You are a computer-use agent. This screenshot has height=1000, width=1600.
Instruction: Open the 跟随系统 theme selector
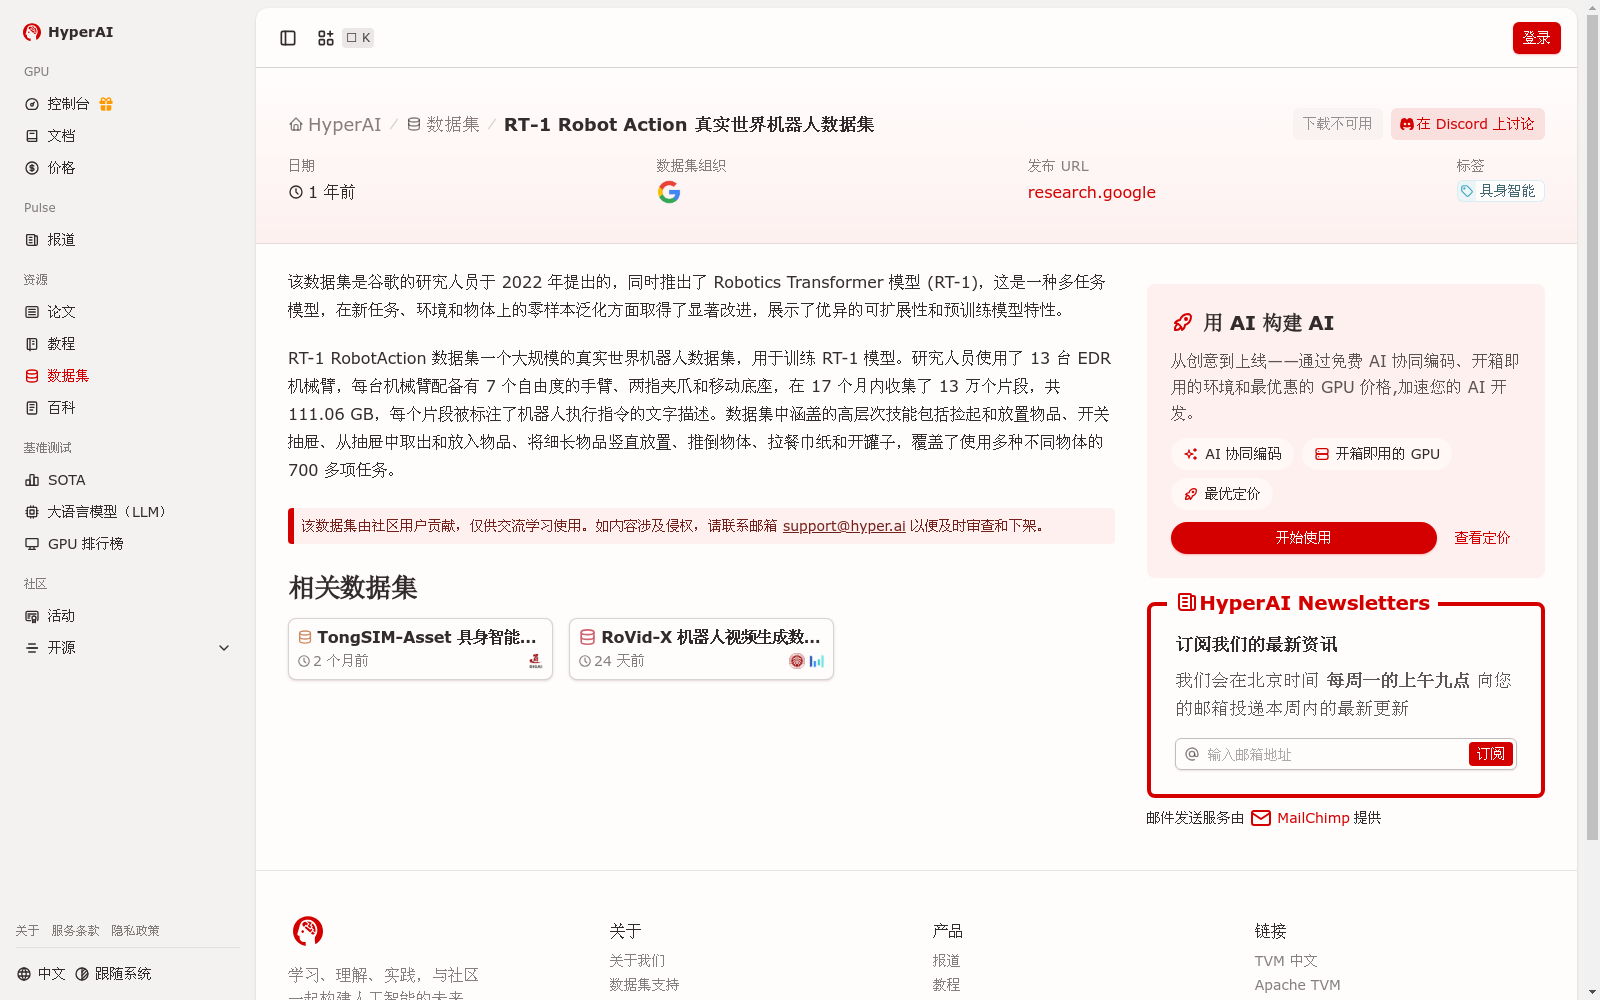pos(113,974)
